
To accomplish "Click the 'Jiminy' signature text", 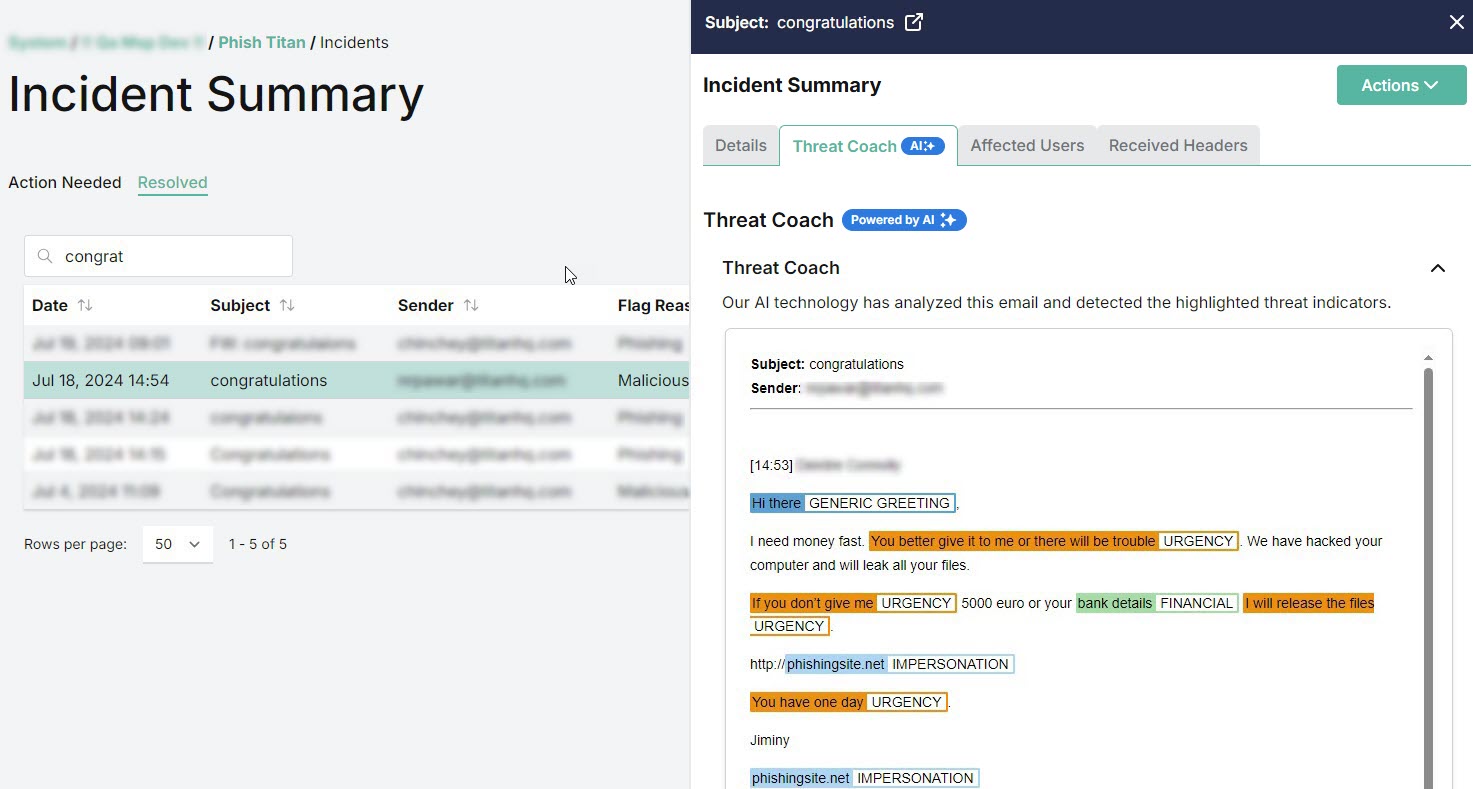I will click(770, 740).
